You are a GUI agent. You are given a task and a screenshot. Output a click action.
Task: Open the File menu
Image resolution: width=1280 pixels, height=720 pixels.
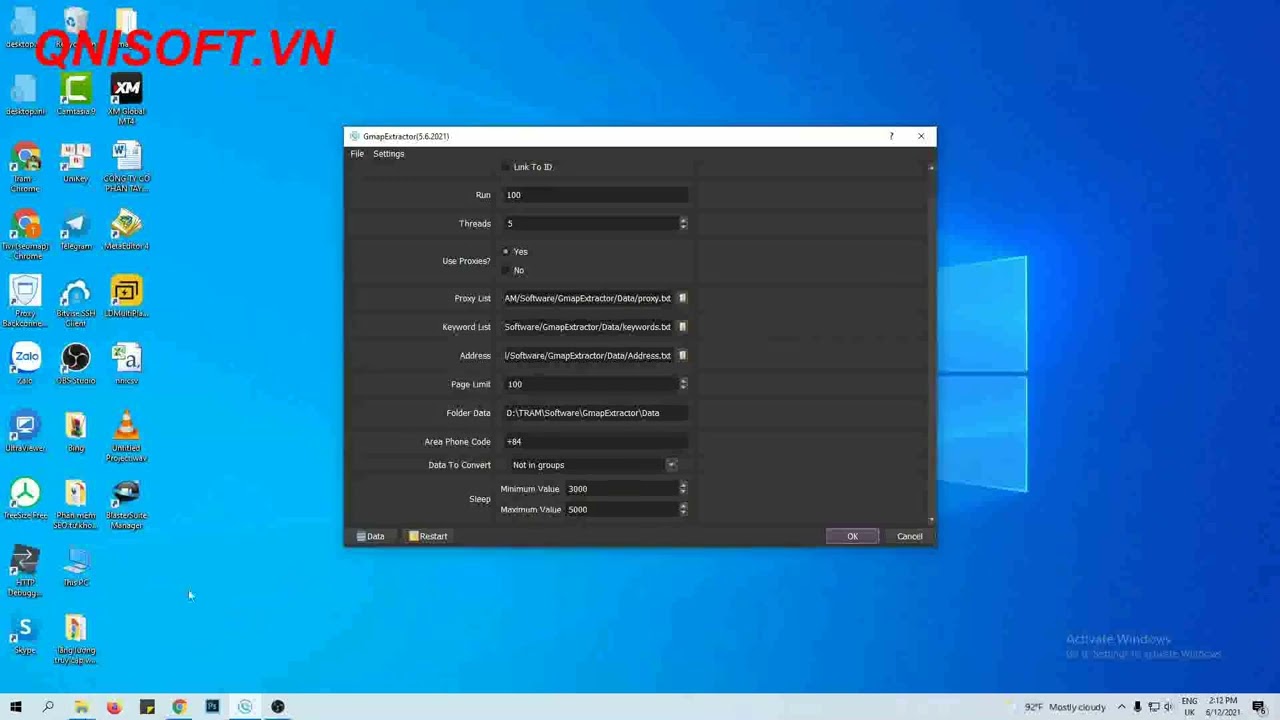point(357,154)
